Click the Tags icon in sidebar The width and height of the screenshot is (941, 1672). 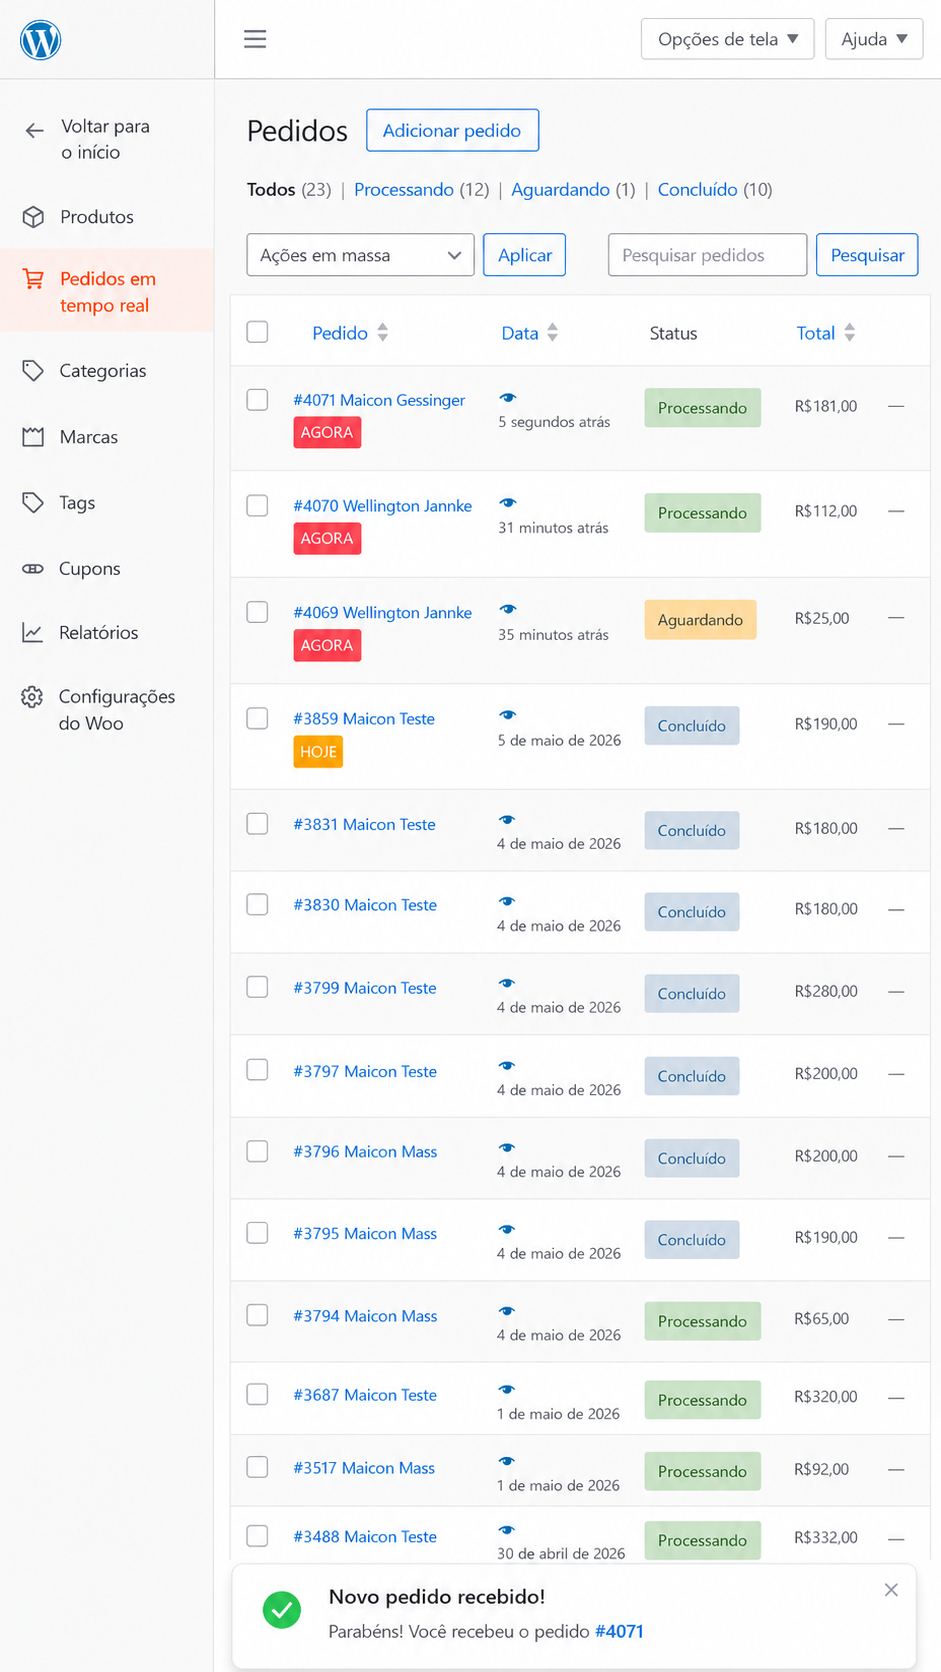[x=33, y=502]
